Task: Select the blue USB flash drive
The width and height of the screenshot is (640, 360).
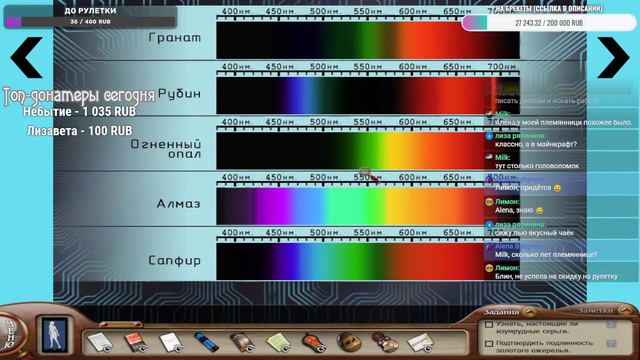Action: [x=206, y=342]
